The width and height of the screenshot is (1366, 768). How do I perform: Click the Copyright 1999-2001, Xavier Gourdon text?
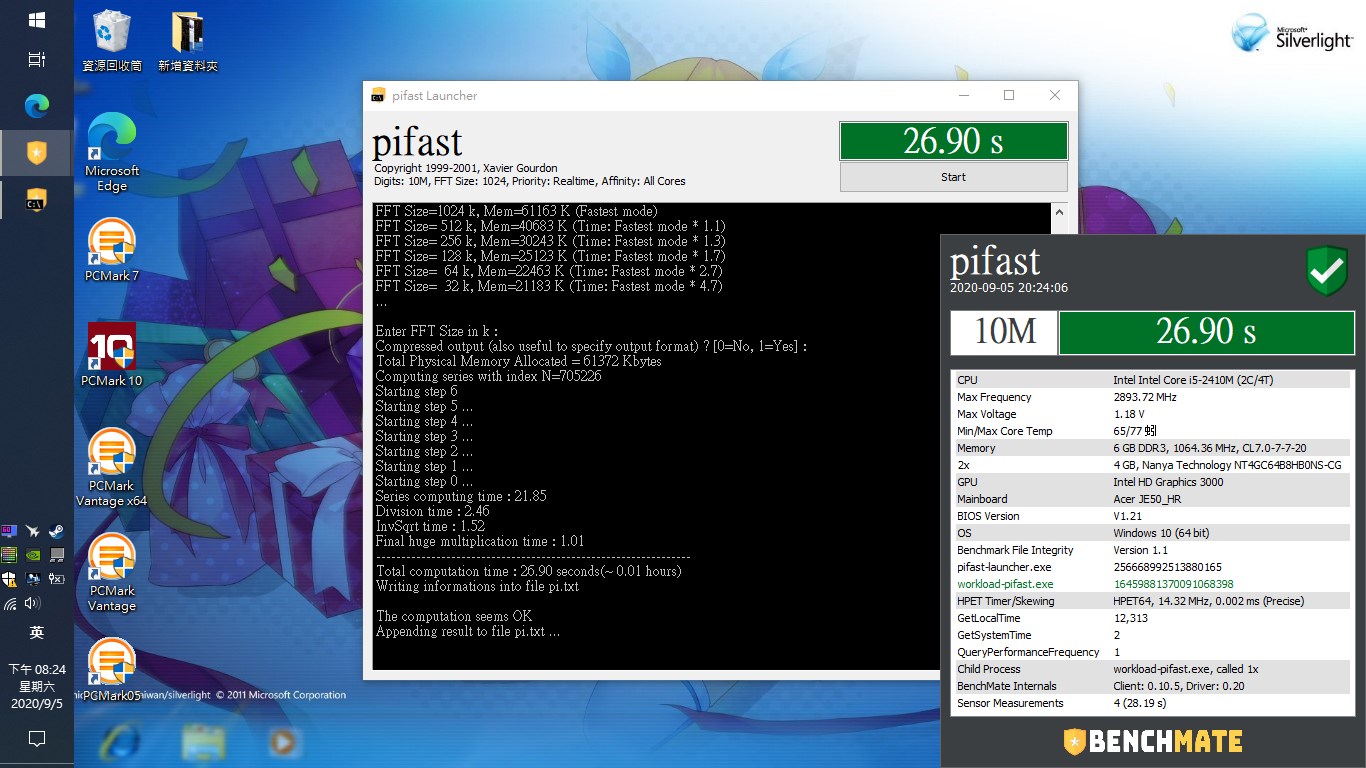[x=466, y=168]
